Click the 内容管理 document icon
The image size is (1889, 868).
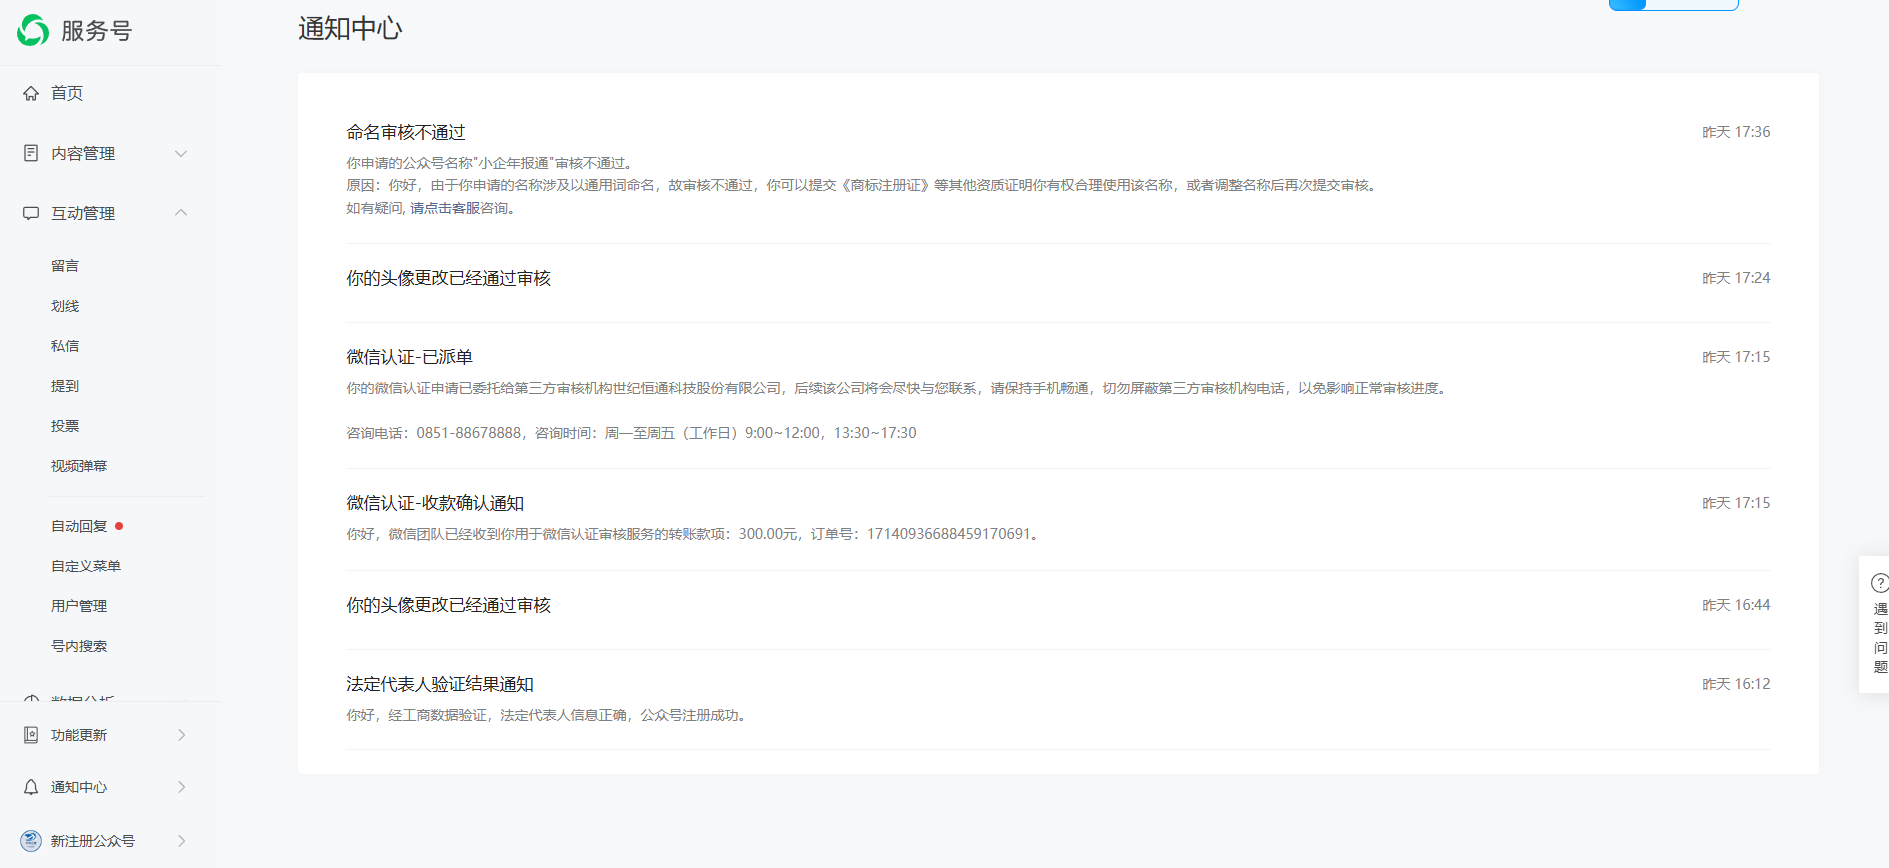[x=31, y=153]
